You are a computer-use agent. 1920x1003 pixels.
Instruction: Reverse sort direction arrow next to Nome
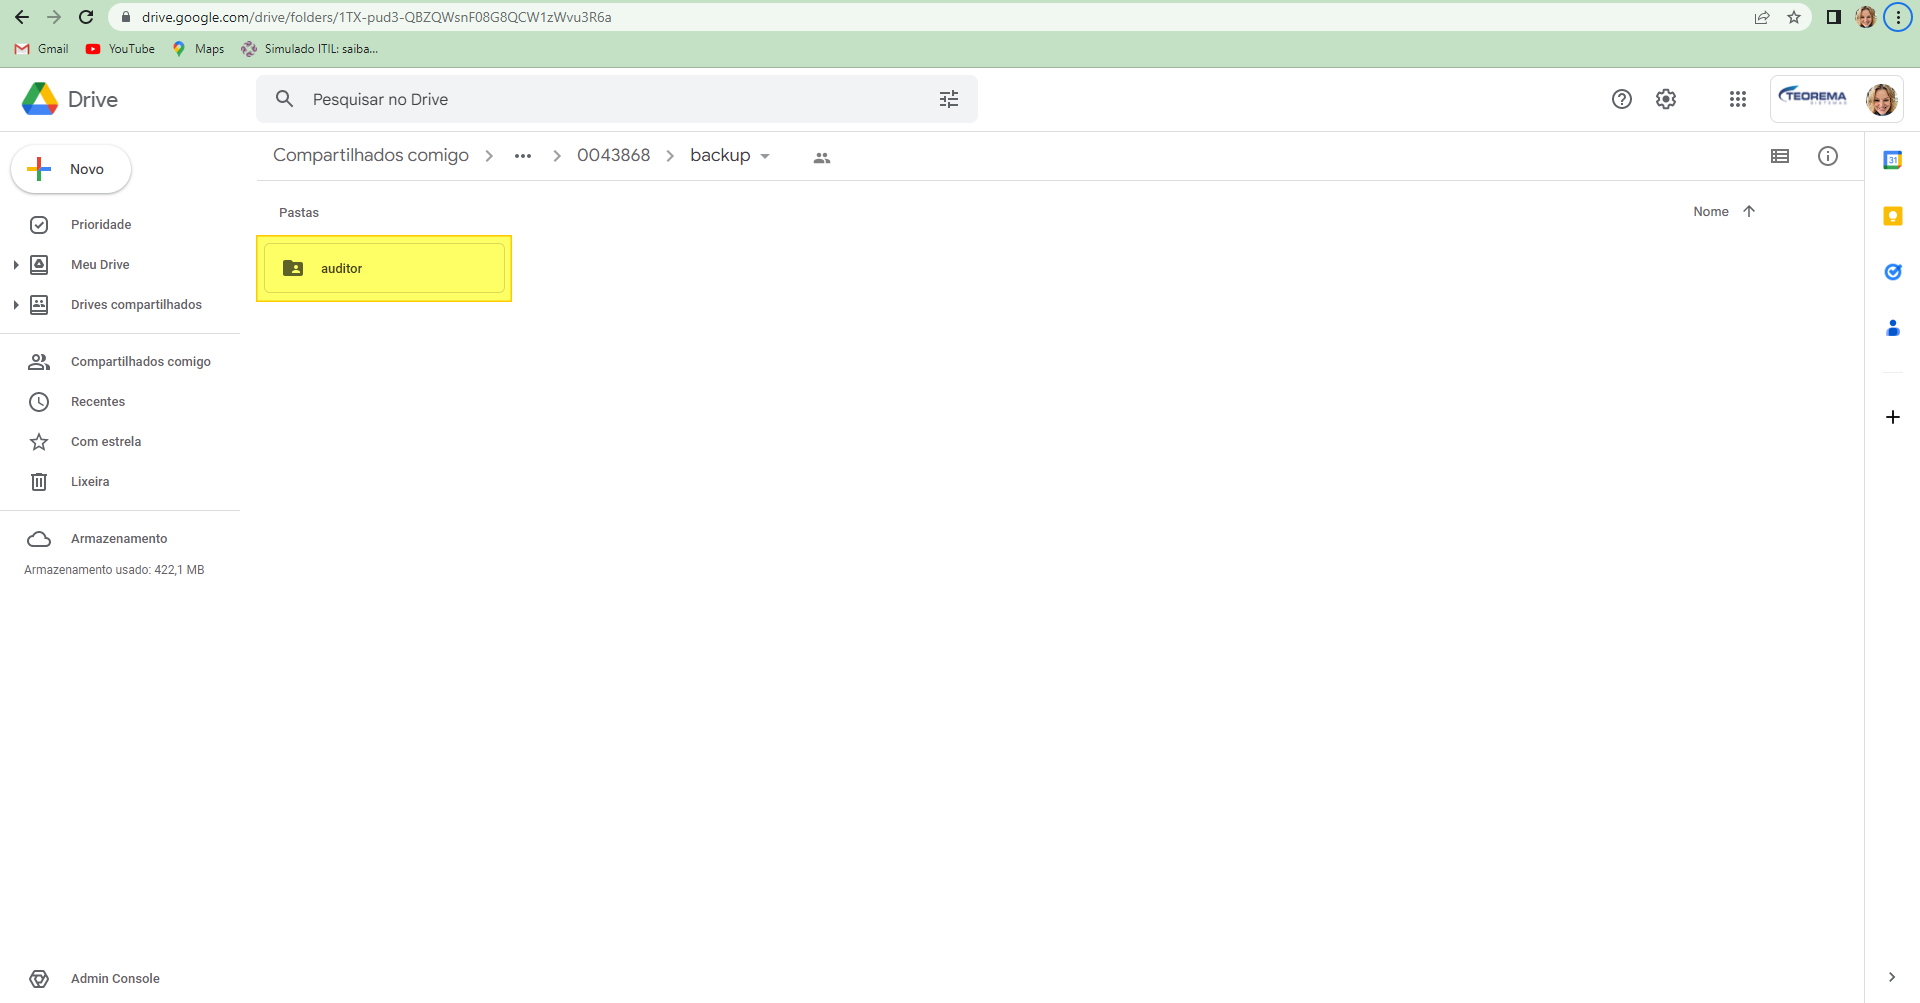1749,211
